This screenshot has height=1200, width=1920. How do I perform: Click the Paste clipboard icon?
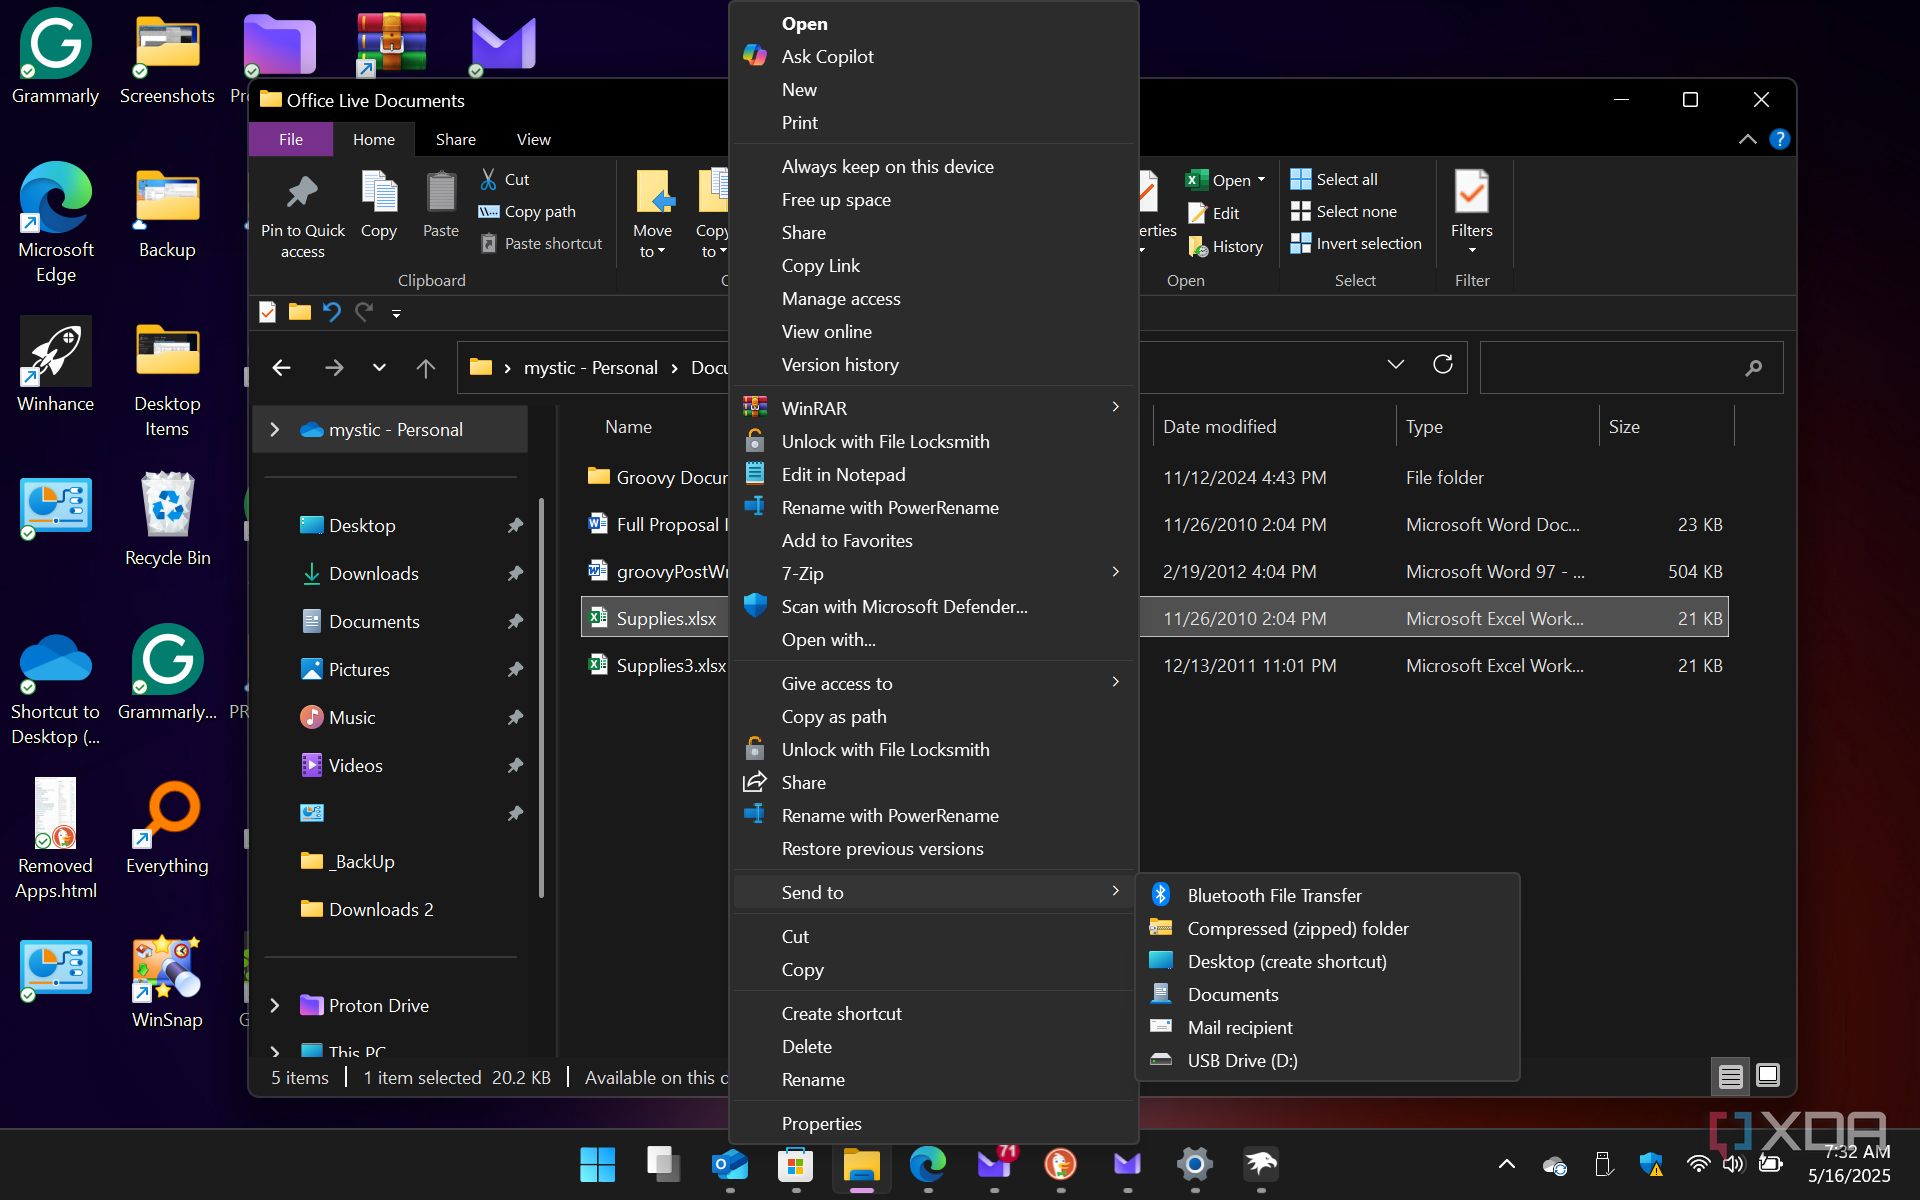(441, 191)
